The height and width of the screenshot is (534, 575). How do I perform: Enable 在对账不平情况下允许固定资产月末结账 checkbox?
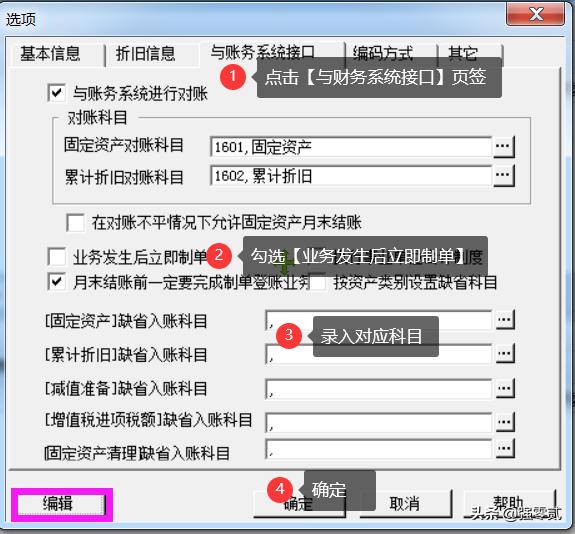coord(76,222)
